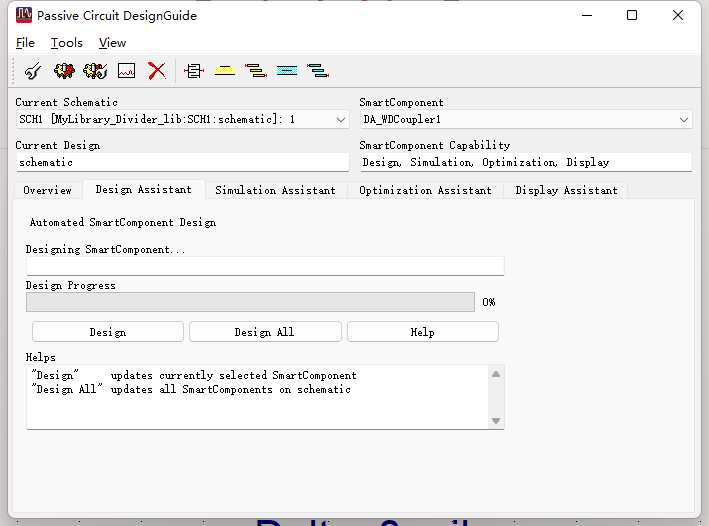709x526 pixels.
Task: Click the gears-with-wrench Optimize toolbar icon
Action: tap(95, 71)
